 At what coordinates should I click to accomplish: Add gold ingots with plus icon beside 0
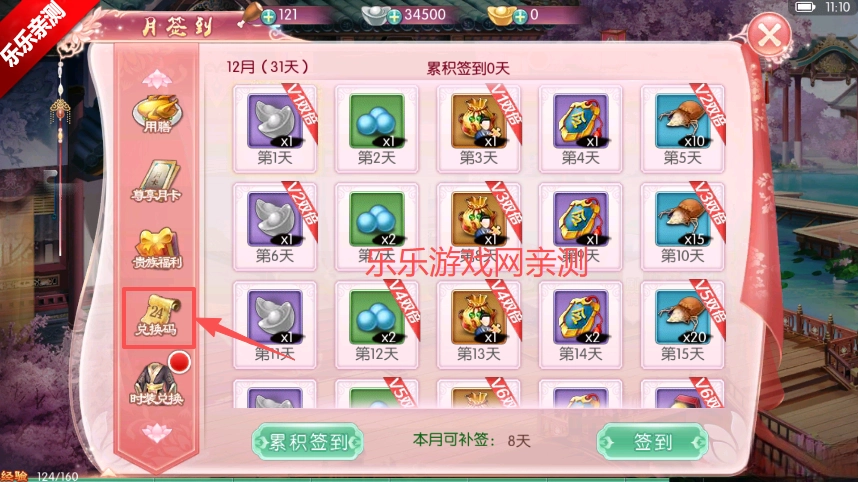(520, 17)
